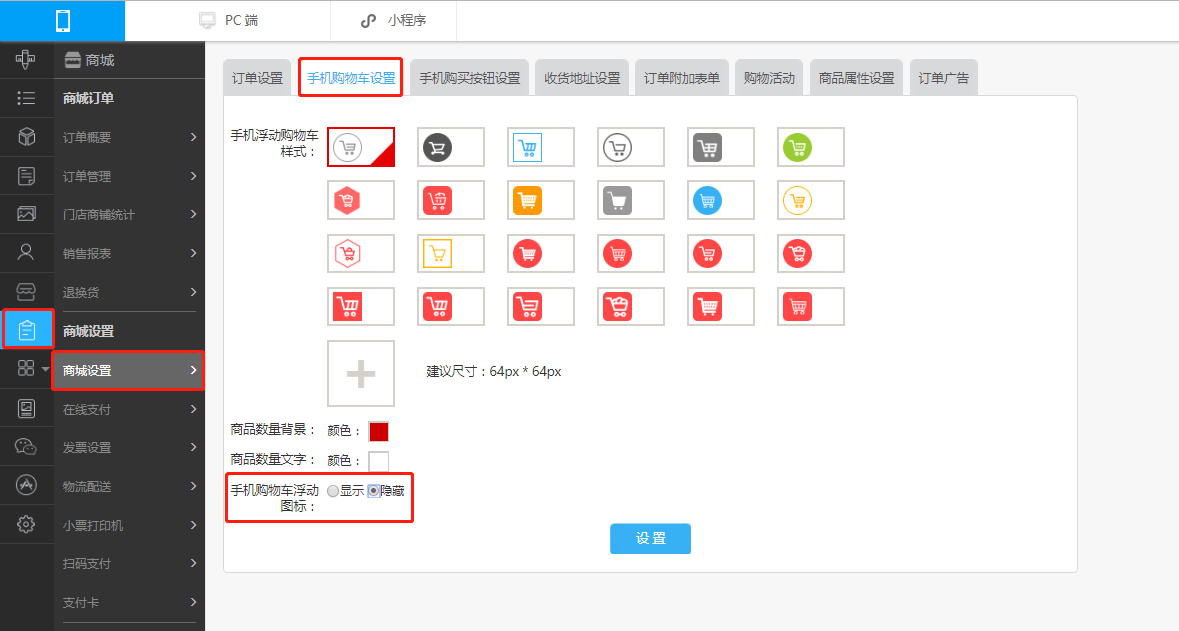
Task: Pick the light blue circle cart style
Action: [720, 200]
